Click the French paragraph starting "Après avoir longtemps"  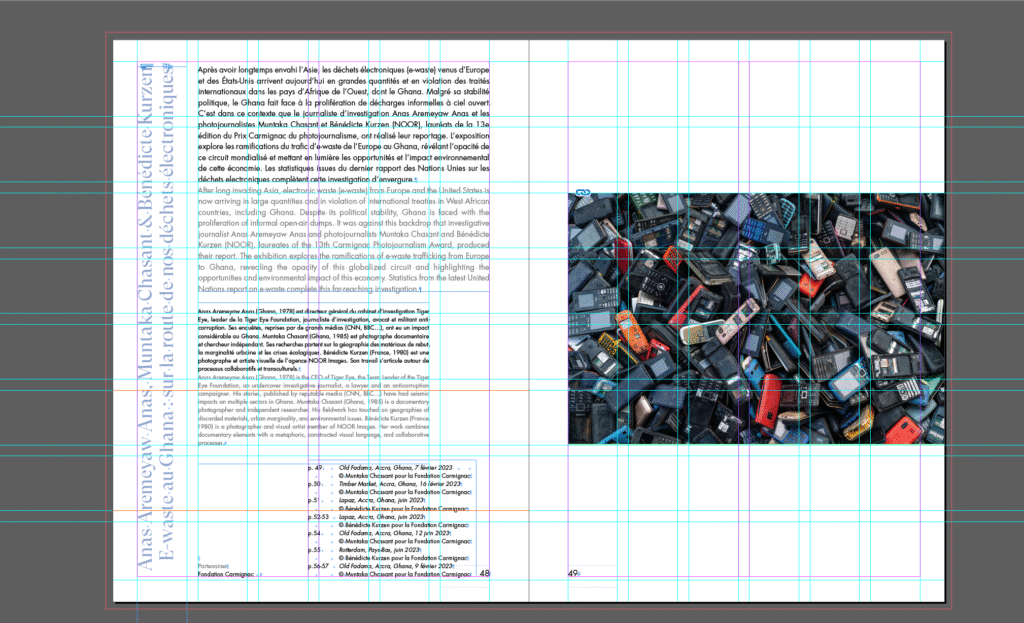[343, 125]
